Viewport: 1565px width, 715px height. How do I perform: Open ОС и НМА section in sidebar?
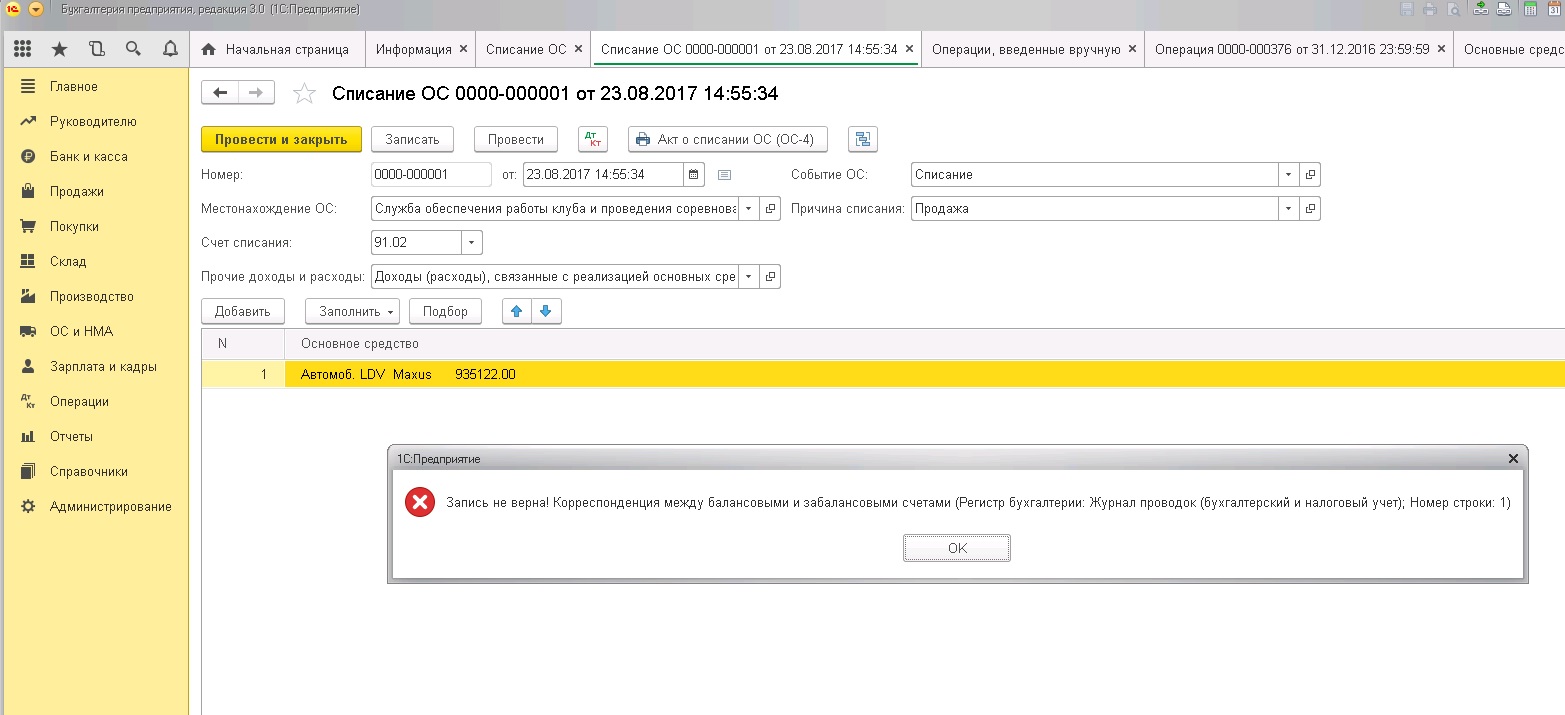(81, 332)
